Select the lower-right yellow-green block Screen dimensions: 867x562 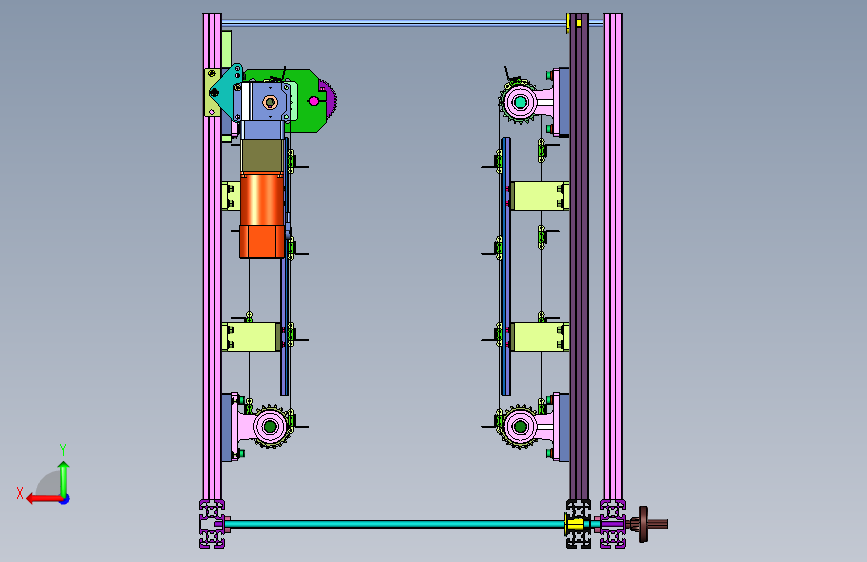(x=539, y=337)
